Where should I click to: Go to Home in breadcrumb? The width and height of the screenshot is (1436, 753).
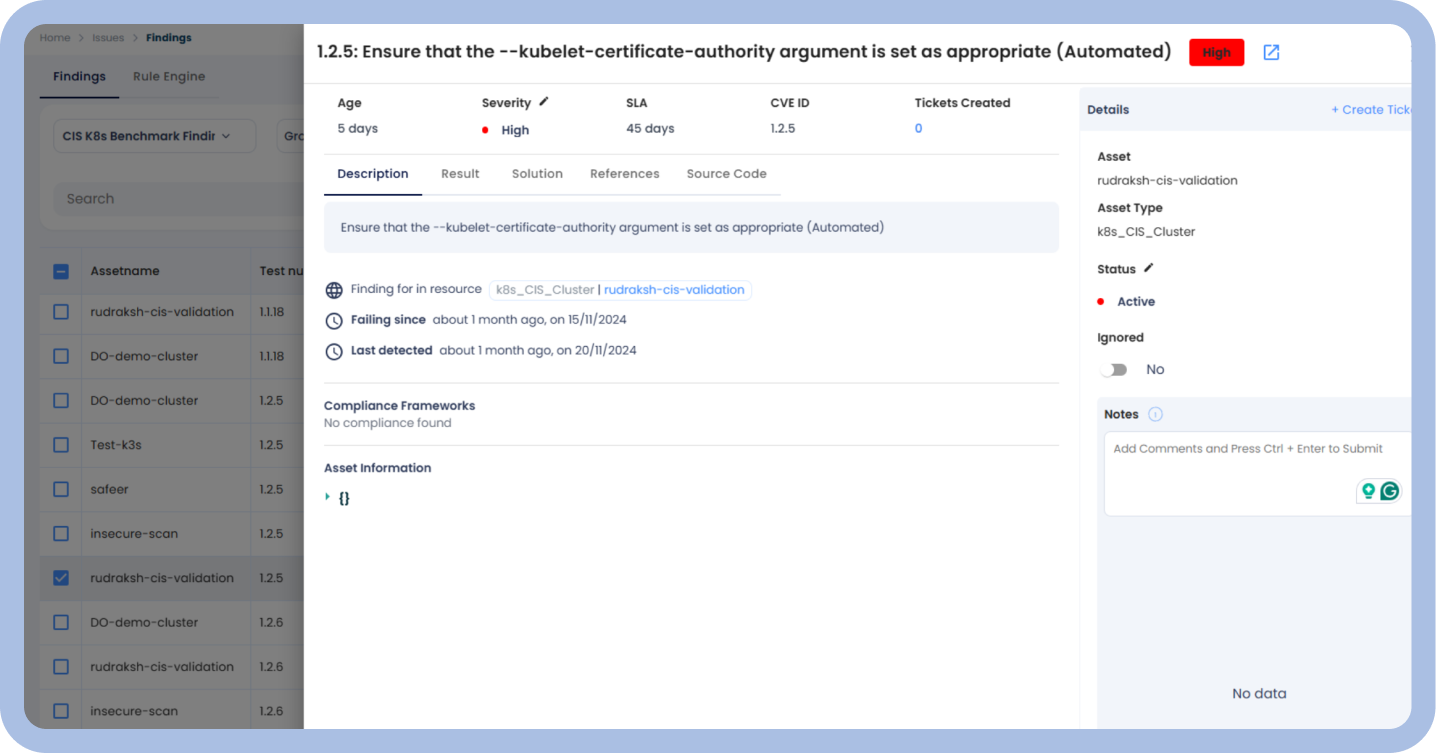[55, 38]
